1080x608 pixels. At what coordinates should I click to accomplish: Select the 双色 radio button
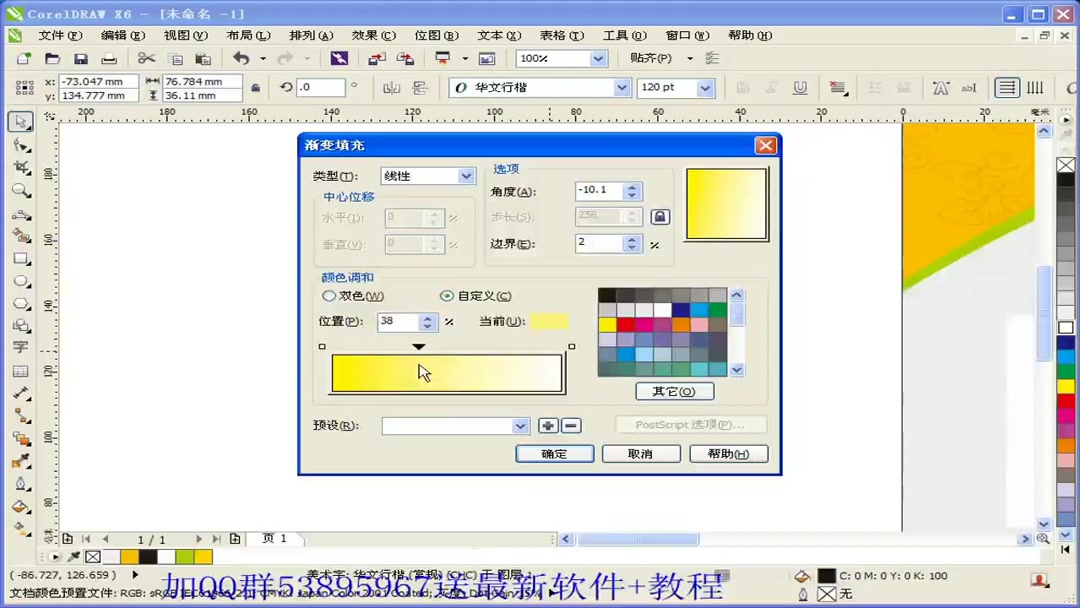329,295
